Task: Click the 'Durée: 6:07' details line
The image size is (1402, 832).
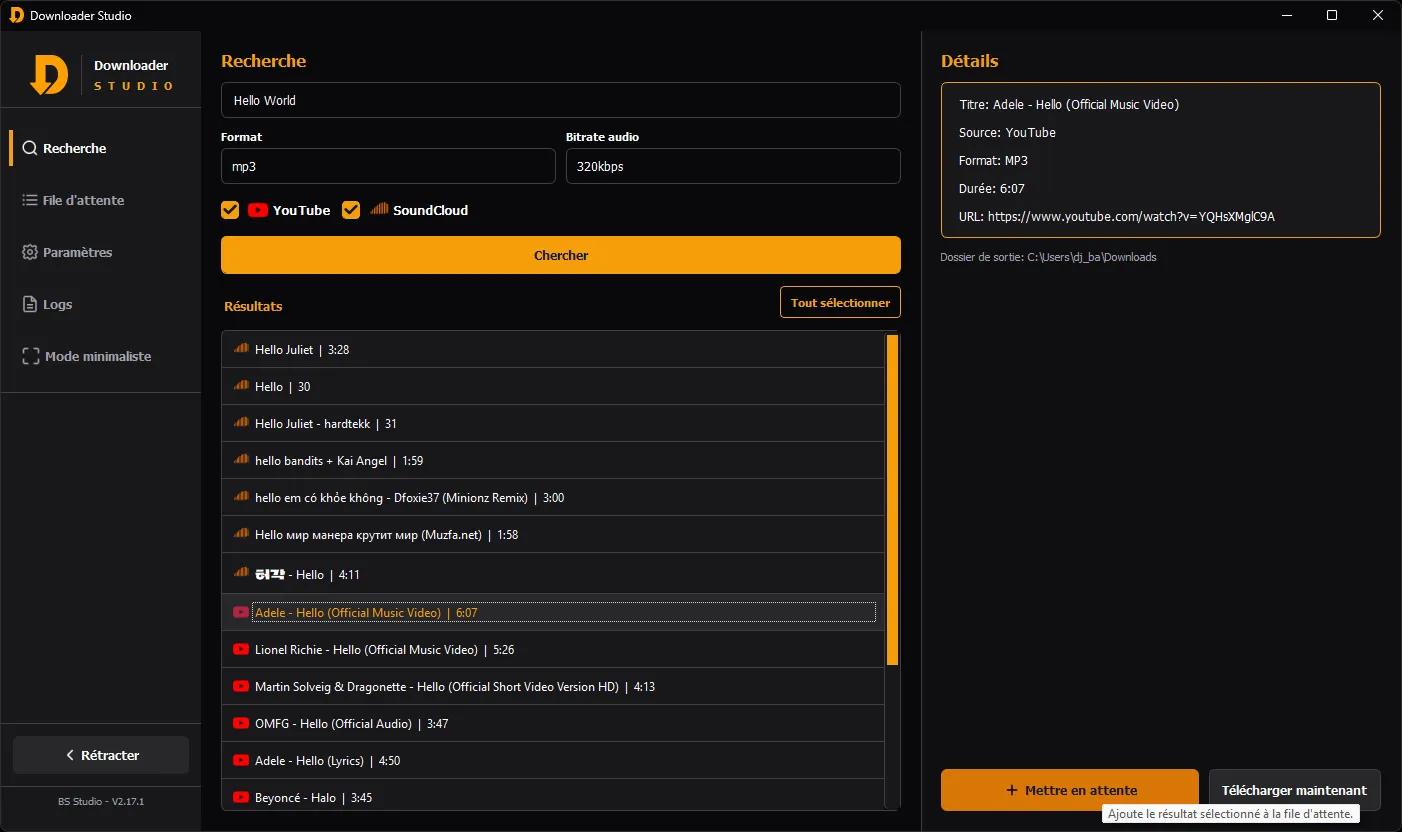Action: [992, 188]
